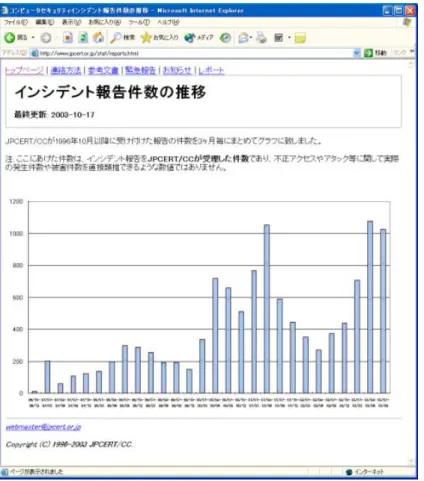Click the アドレス(D) address bar label
Viewport: 424px width, 481px height.
(x=14, y=53)
